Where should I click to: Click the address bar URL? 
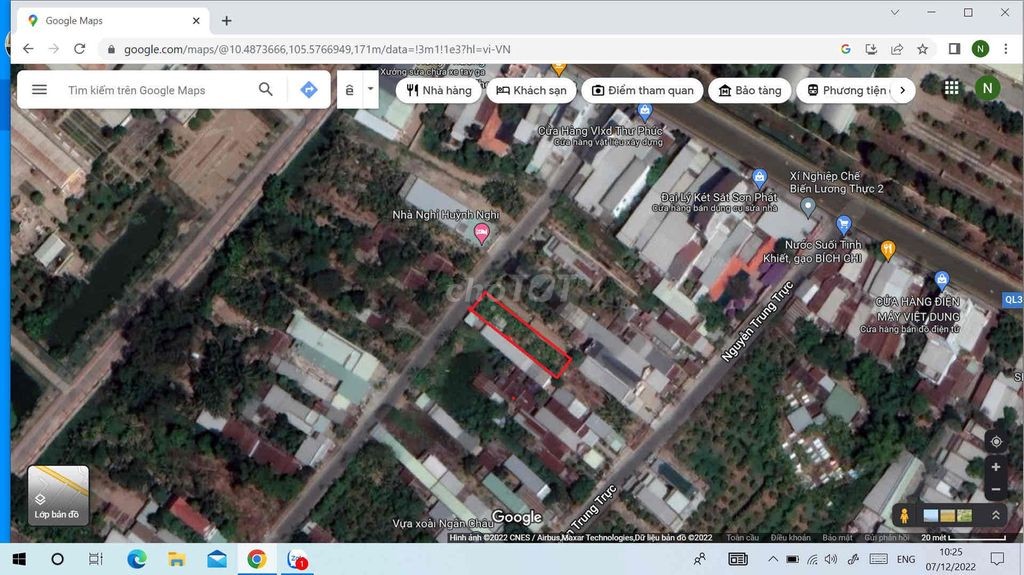[317, 50]
